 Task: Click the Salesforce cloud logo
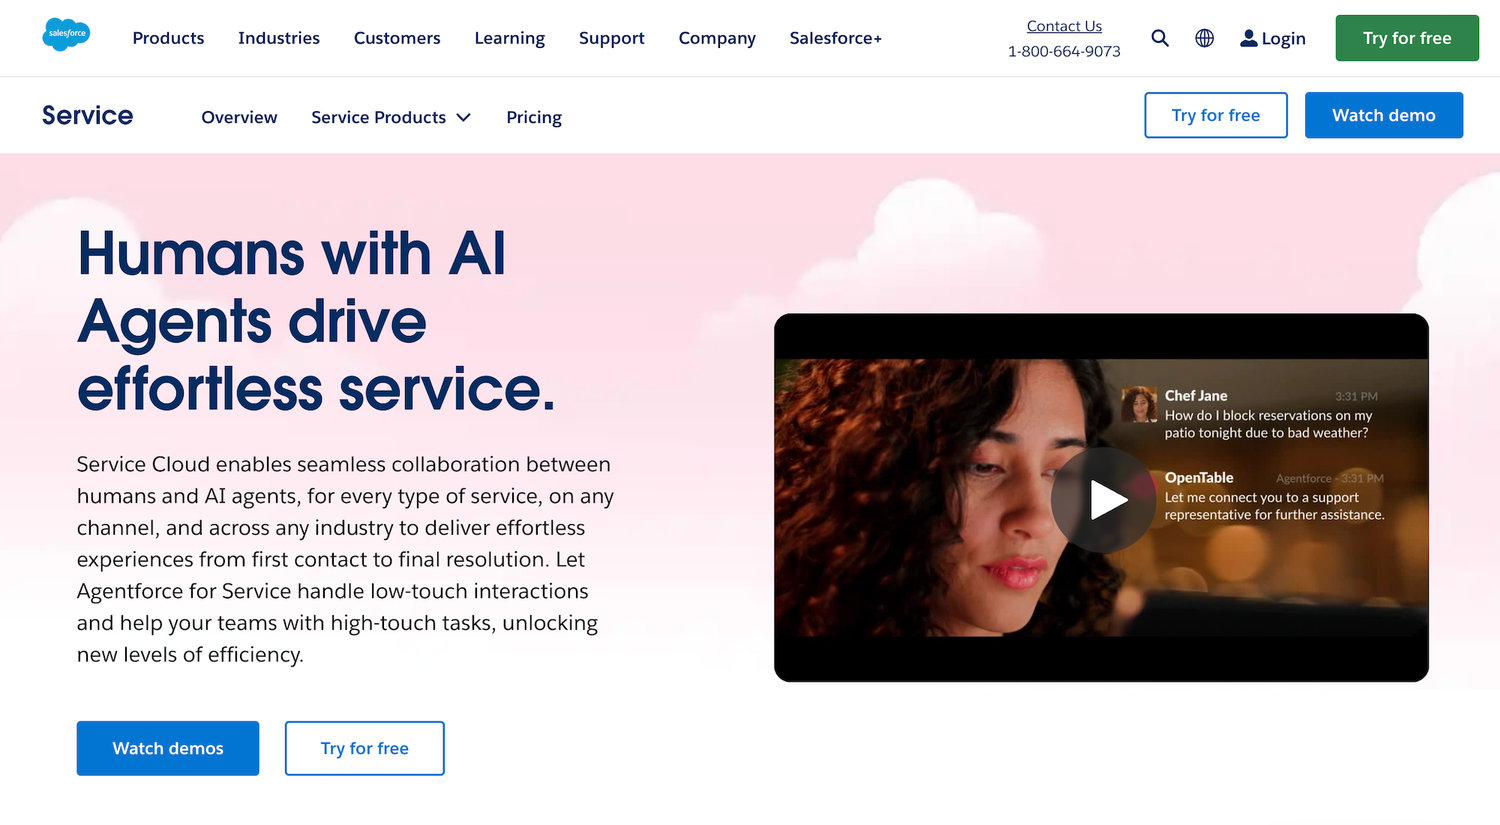click(x=67, y=34)
